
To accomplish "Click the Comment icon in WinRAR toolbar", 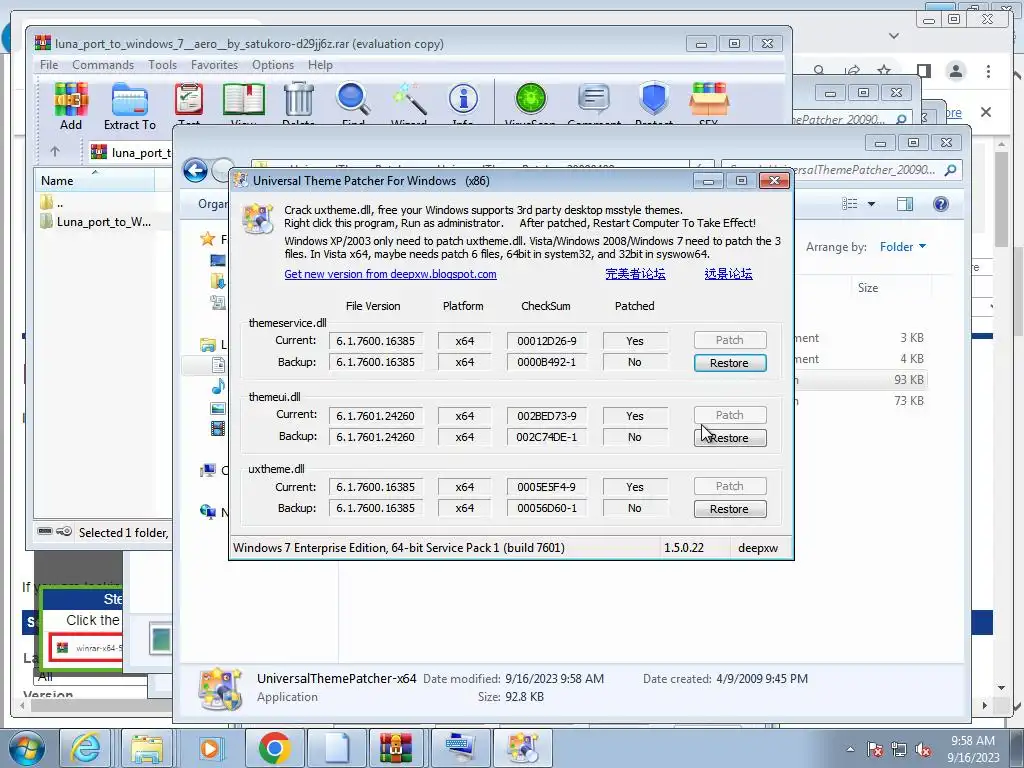I will [594, 103].
